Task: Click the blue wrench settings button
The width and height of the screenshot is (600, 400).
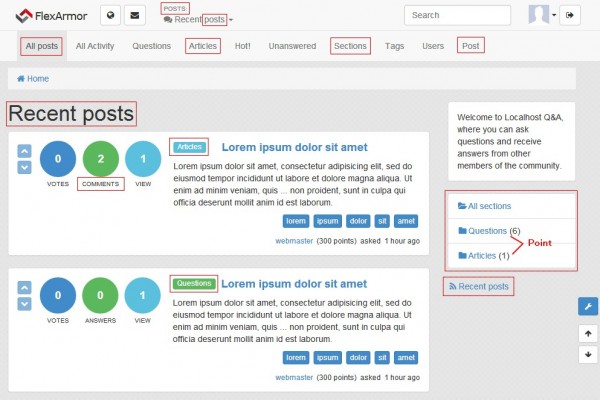Action: click(588, 306)
